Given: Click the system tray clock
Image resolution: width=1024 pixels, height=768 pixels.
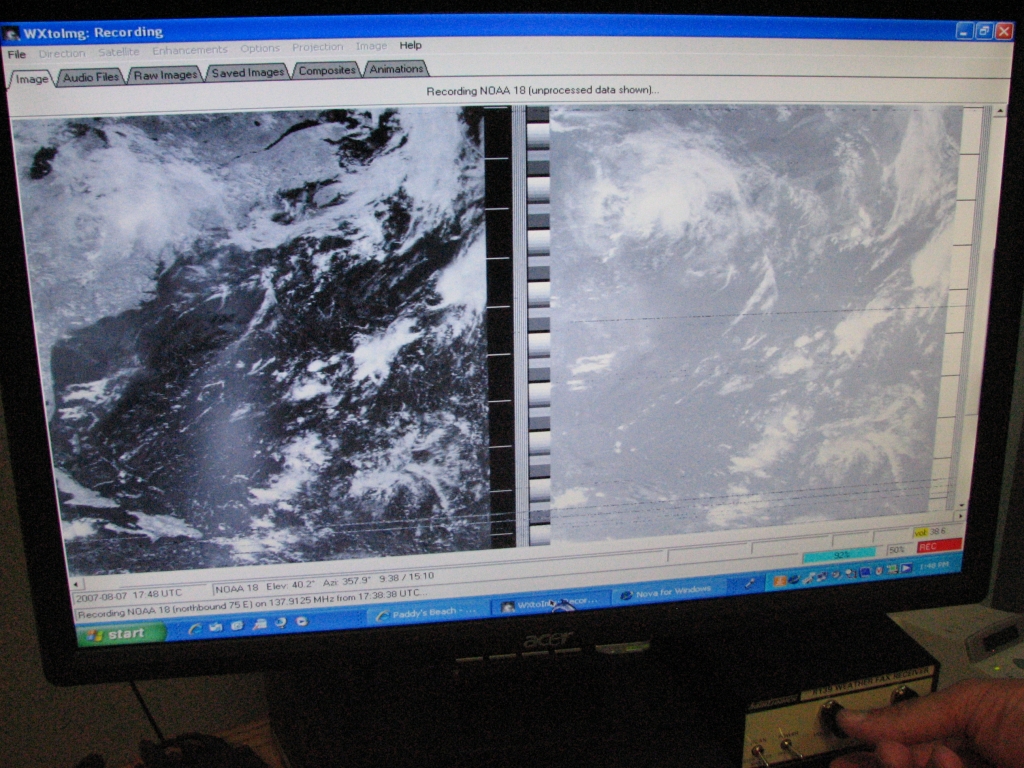Looking at the screenshot, I should 934,566.
